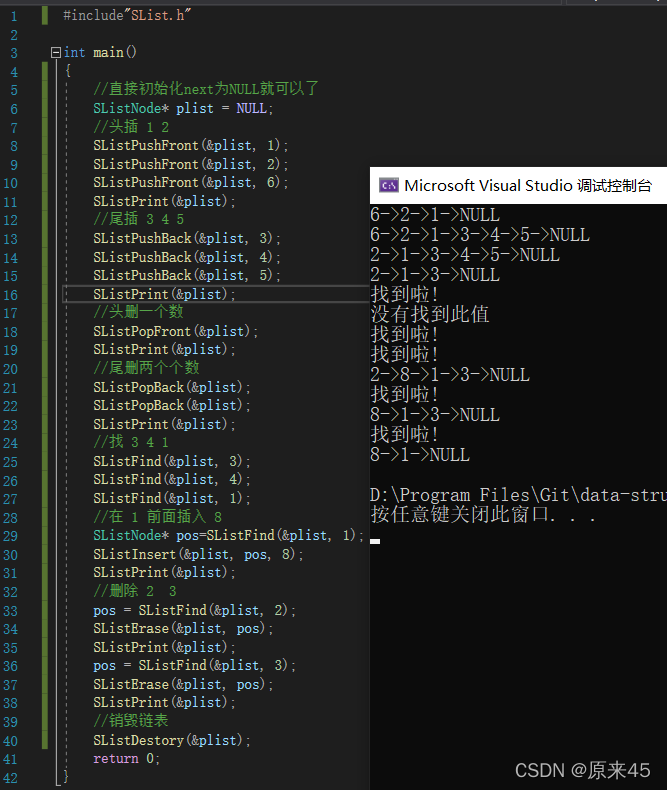Click the comment '//找 3 4 1'
The width and height of the screenshot is (667, 790).
tap(131, 442)
